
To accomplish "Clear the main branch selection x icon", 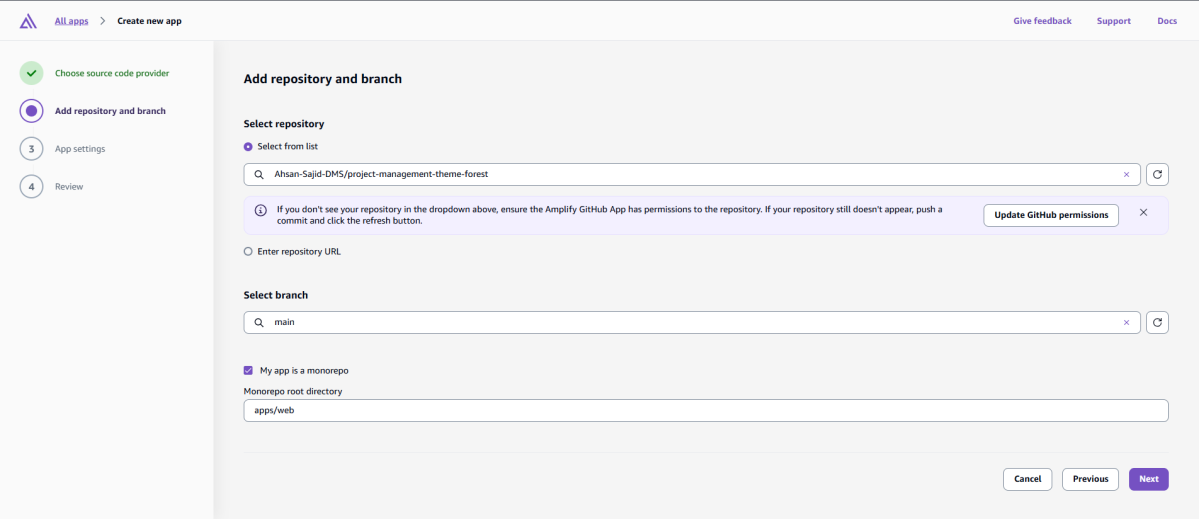I will (x=1126, y=323).
